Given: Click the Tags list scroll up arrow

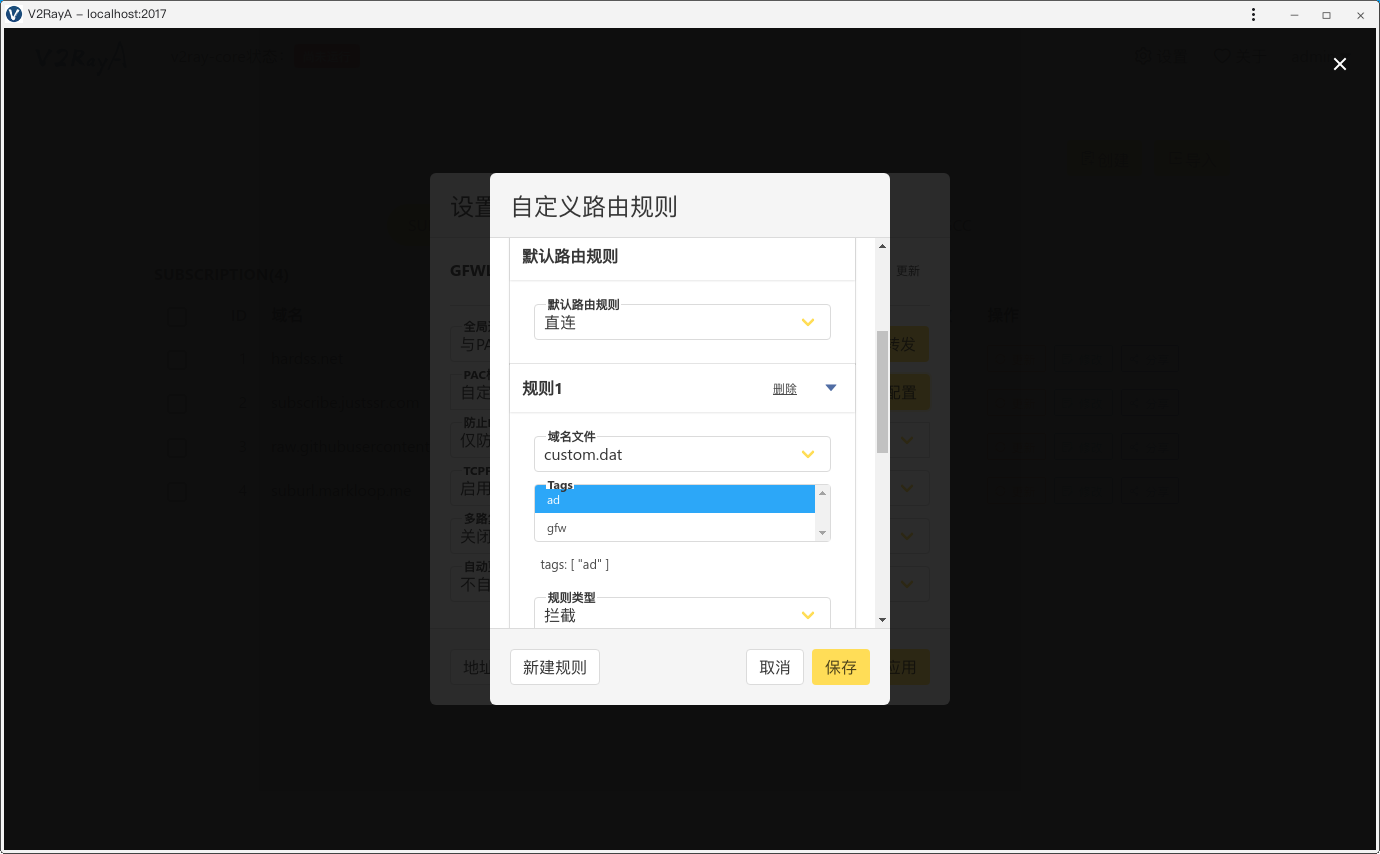Looking at the screenshot, I should tap(823, 492).
